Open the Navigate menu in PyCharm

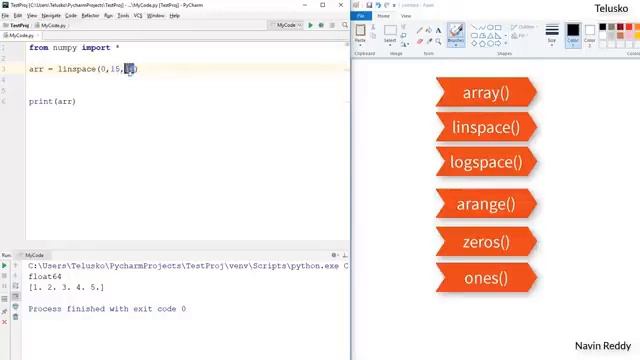click(51, 16)
